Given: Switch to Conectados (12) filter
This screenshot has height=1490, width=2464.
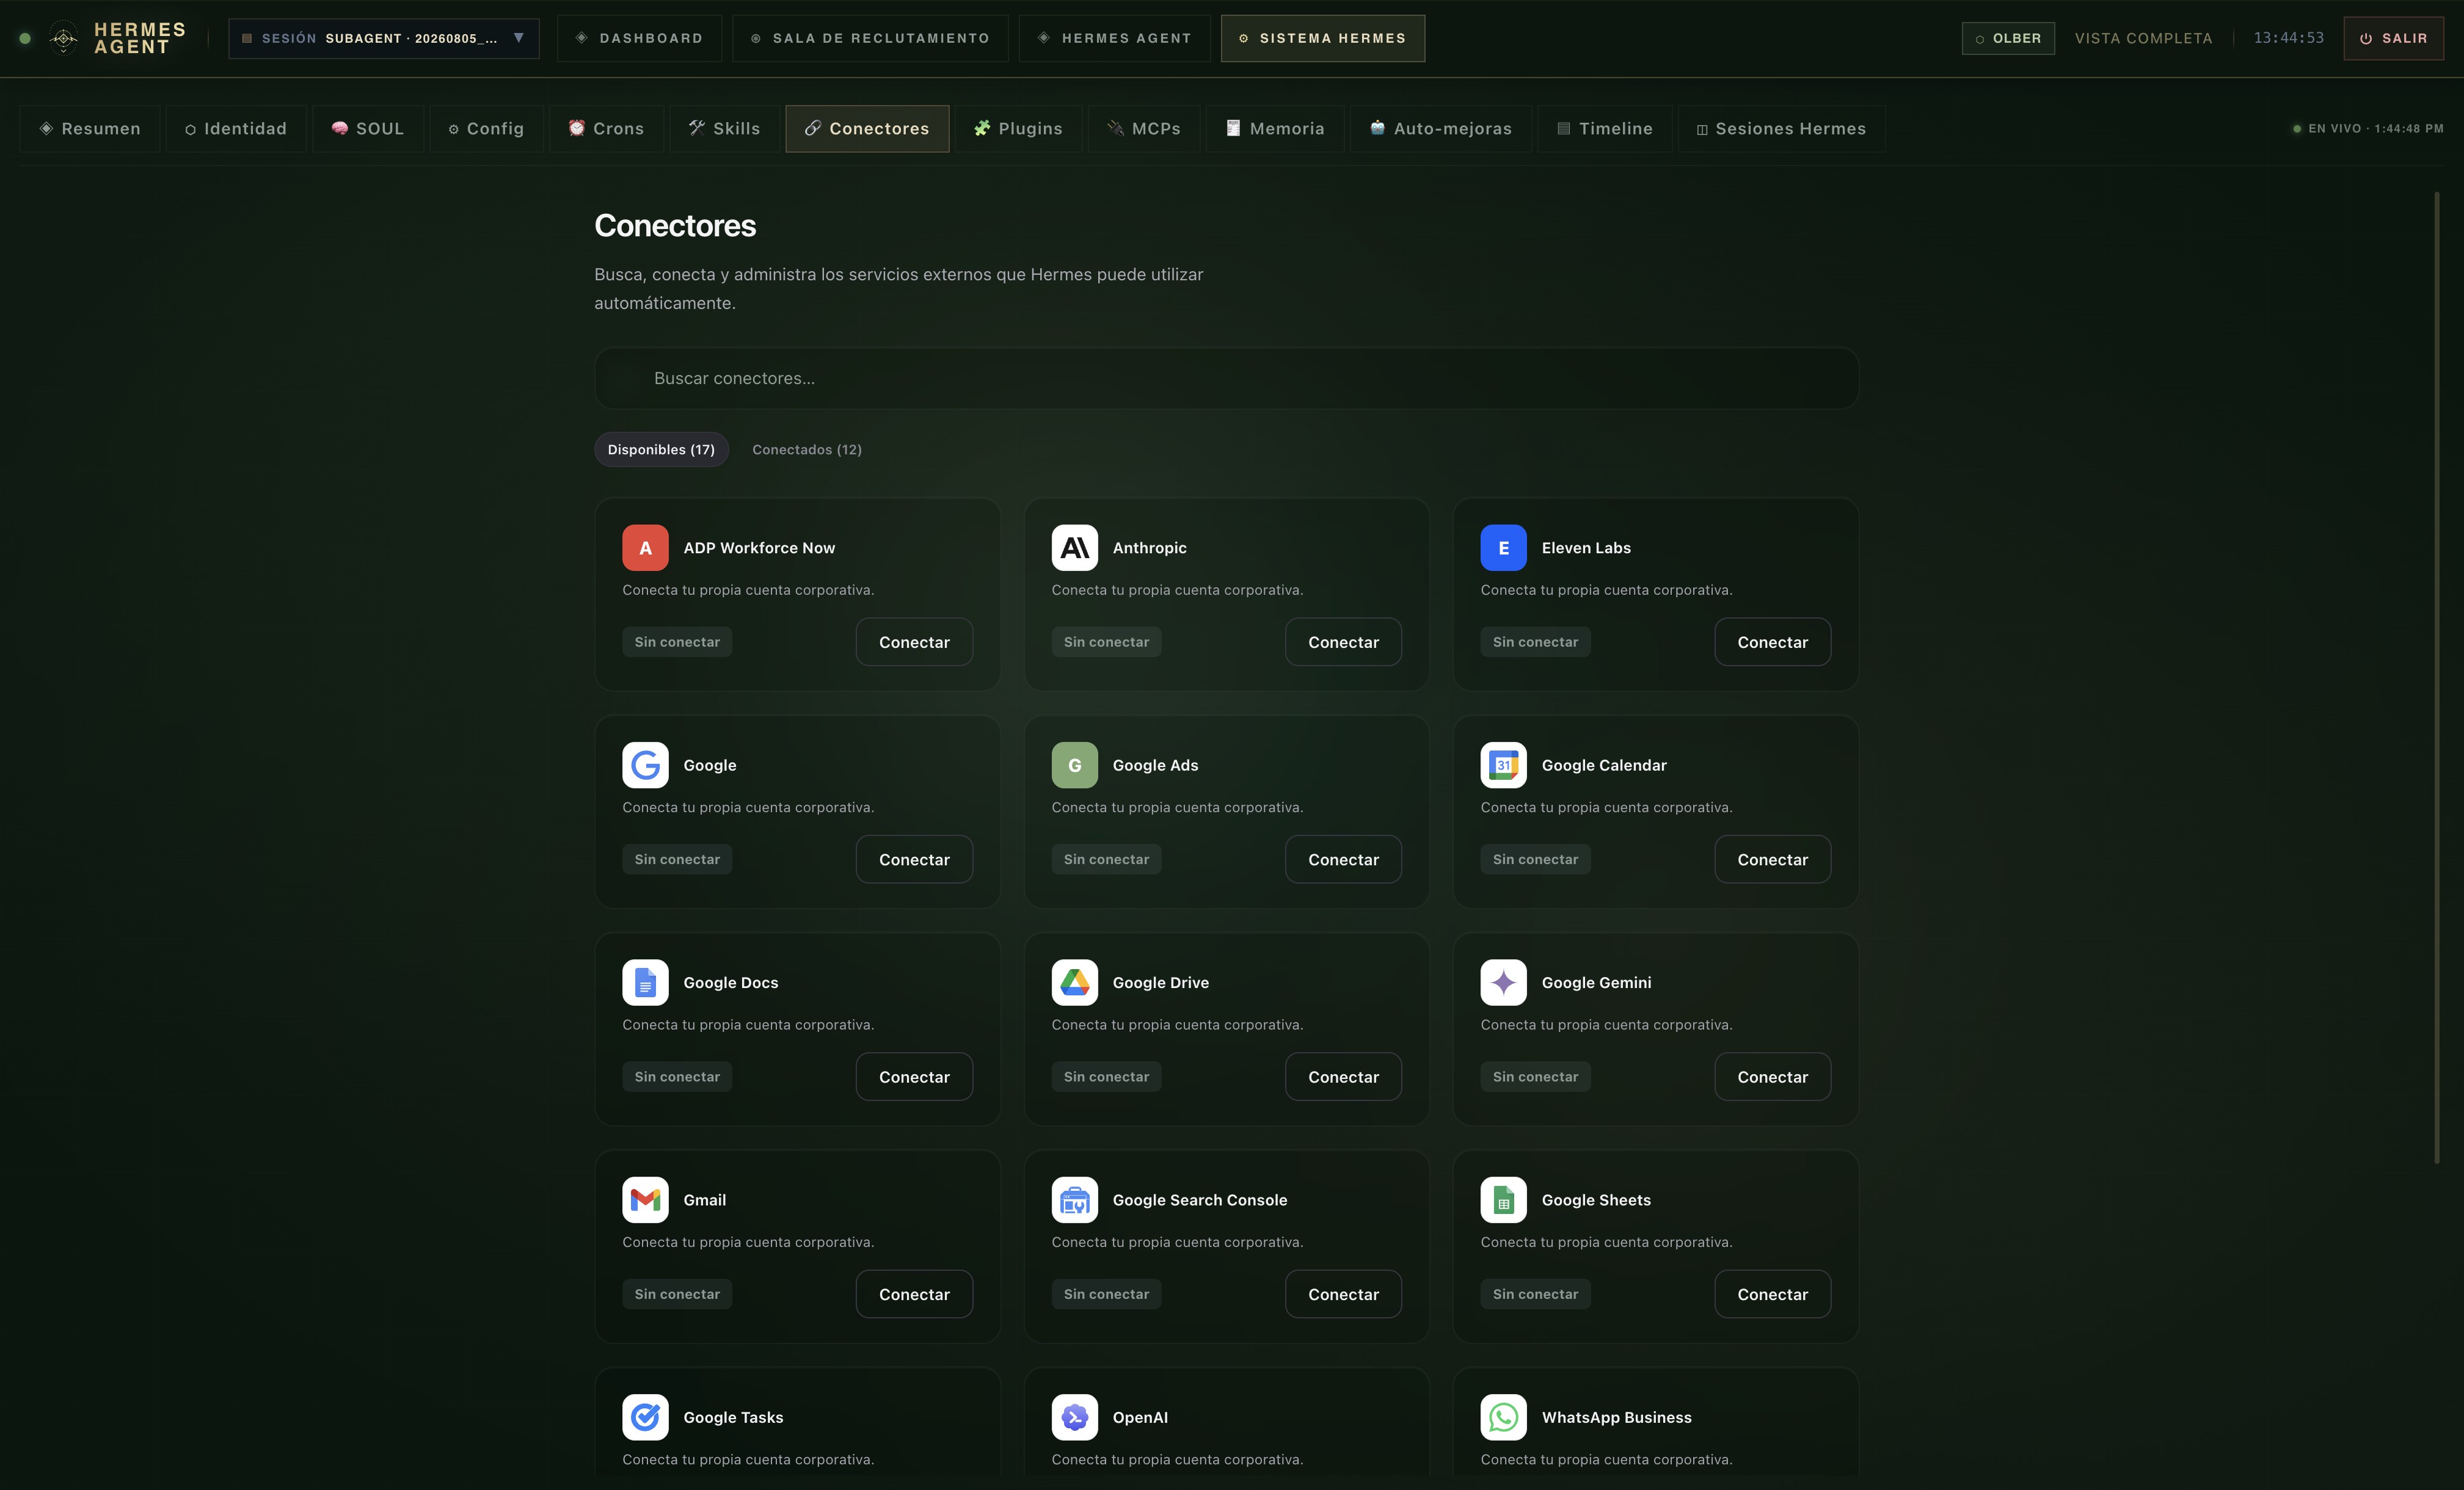Looking at the screenshot, I should pyautogui.click(x=806, y=449).
